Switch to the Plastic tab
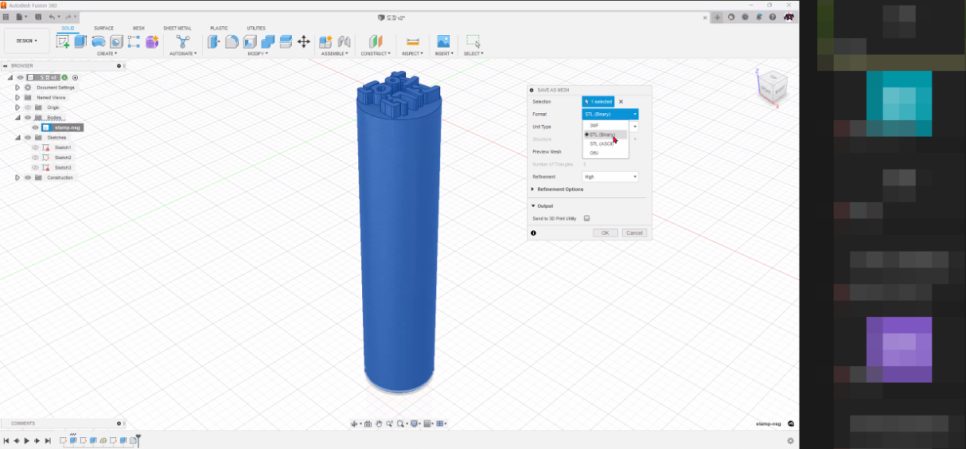The width and height of the screenshot is (966, 449). 219,28
